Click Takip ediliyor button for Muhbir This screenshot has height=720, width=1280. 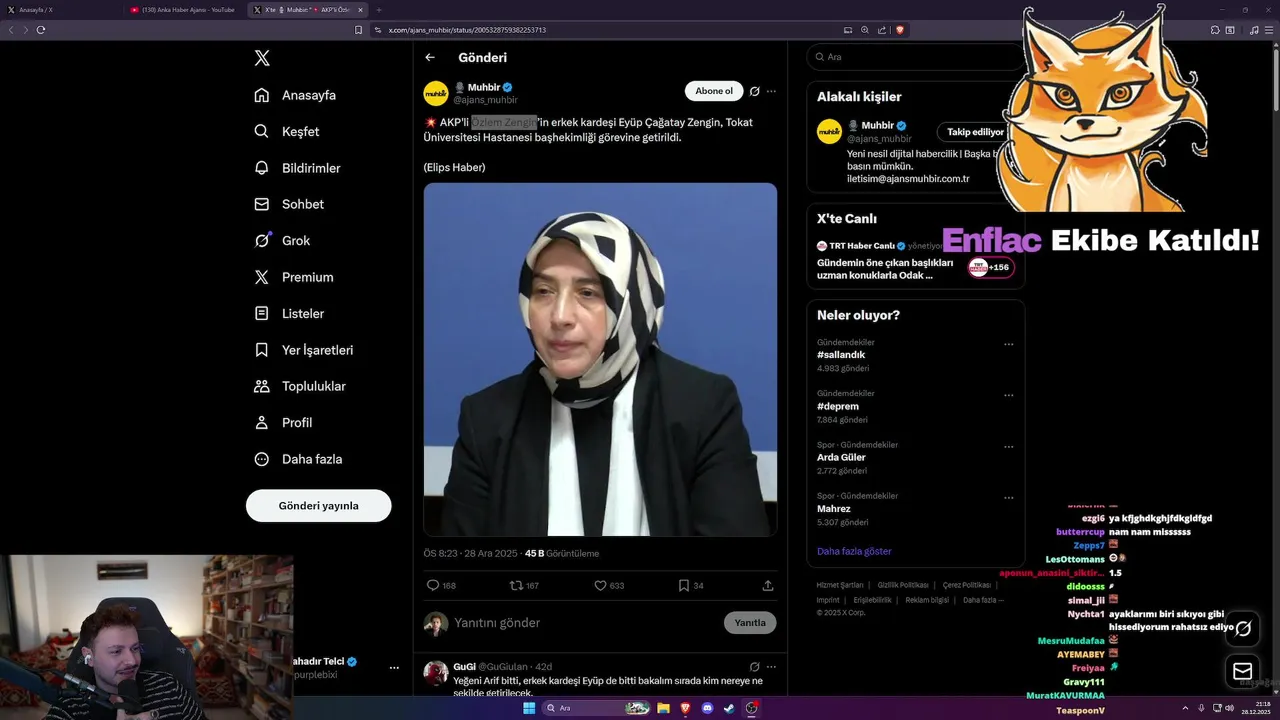pos(975,132)
